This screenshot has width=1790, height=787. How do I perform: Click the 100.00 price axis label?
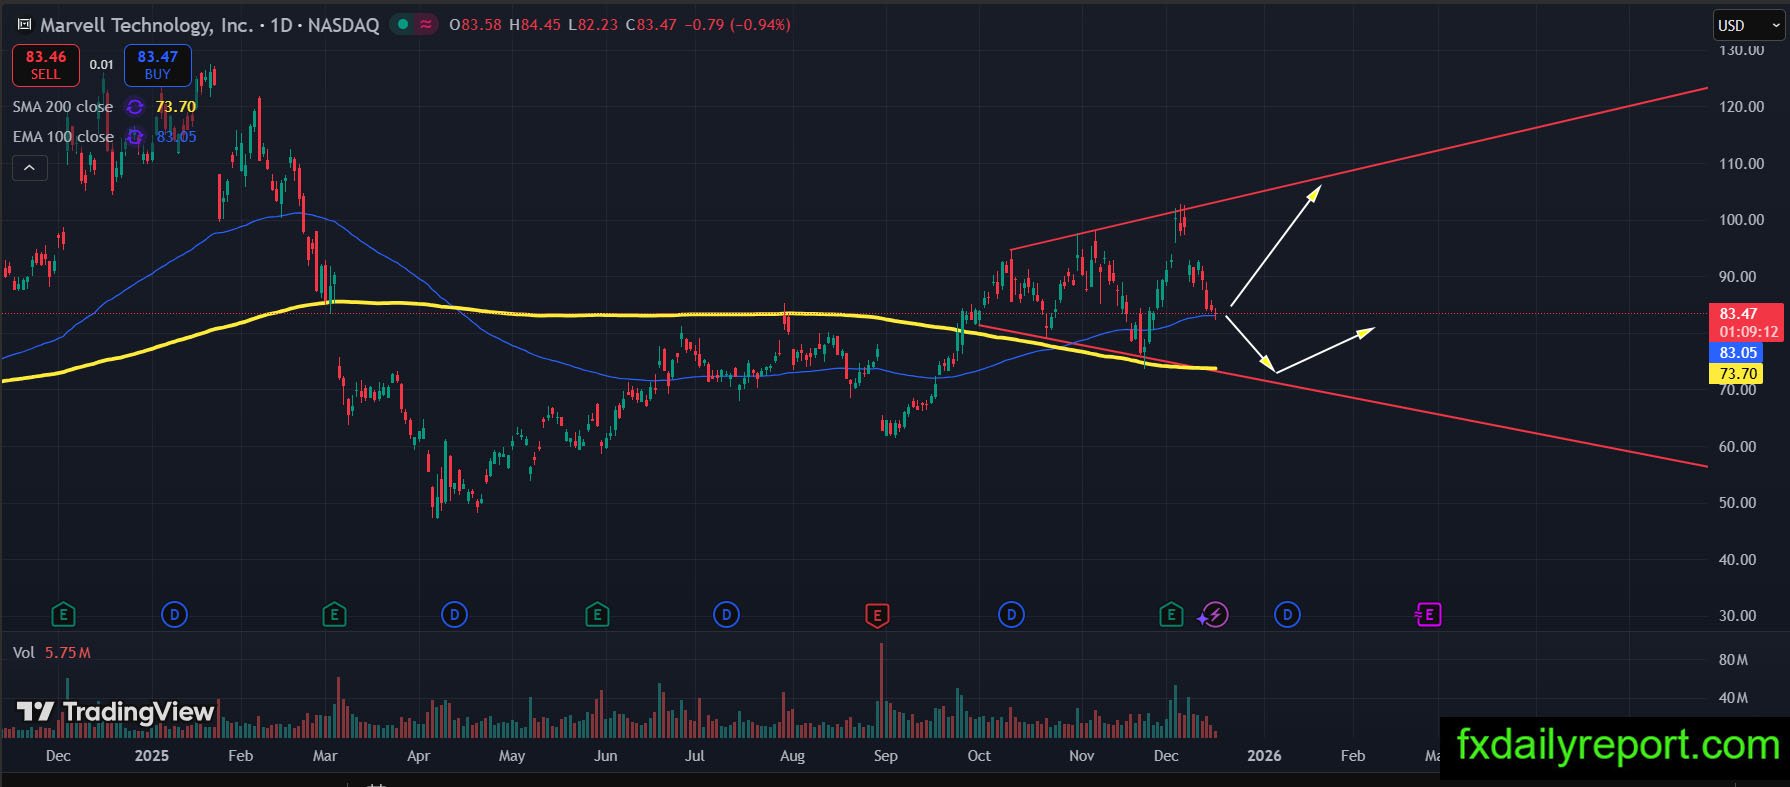coord(1741,220)
